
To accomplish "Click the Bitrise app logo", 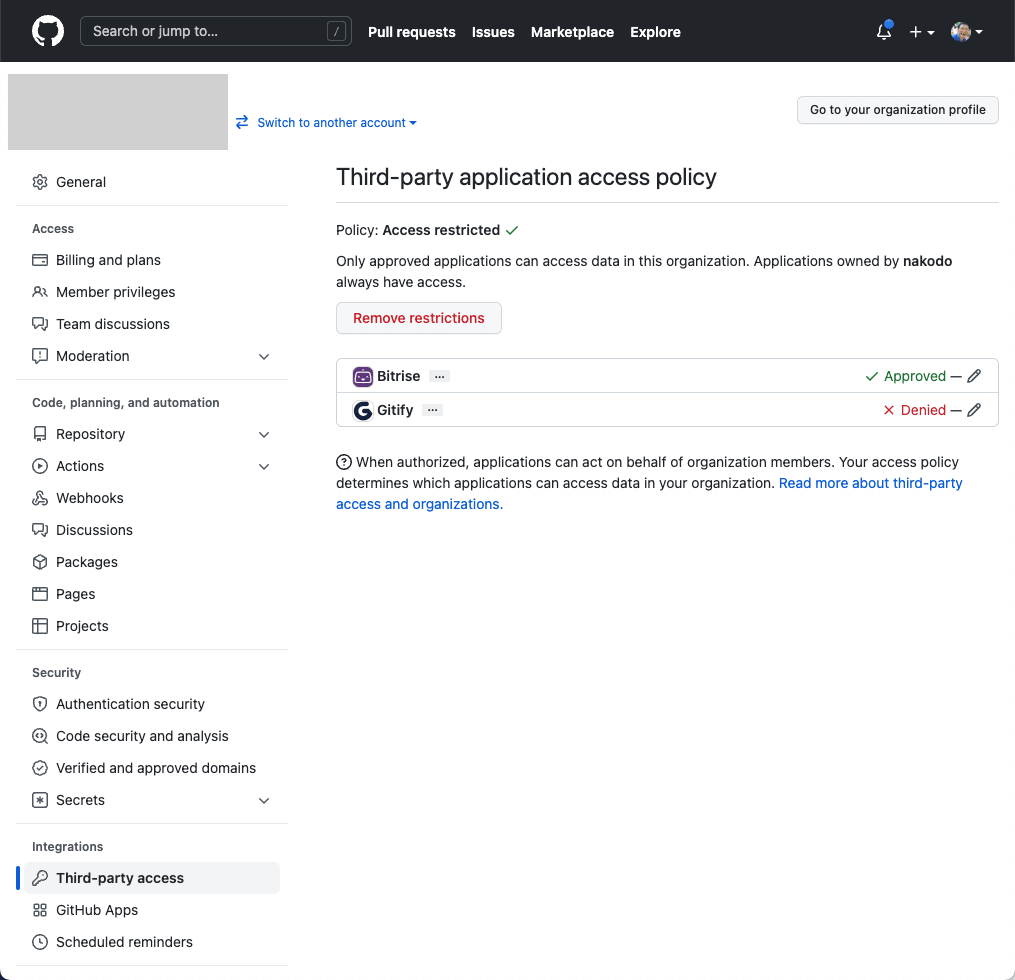I will tap(362, 376).
